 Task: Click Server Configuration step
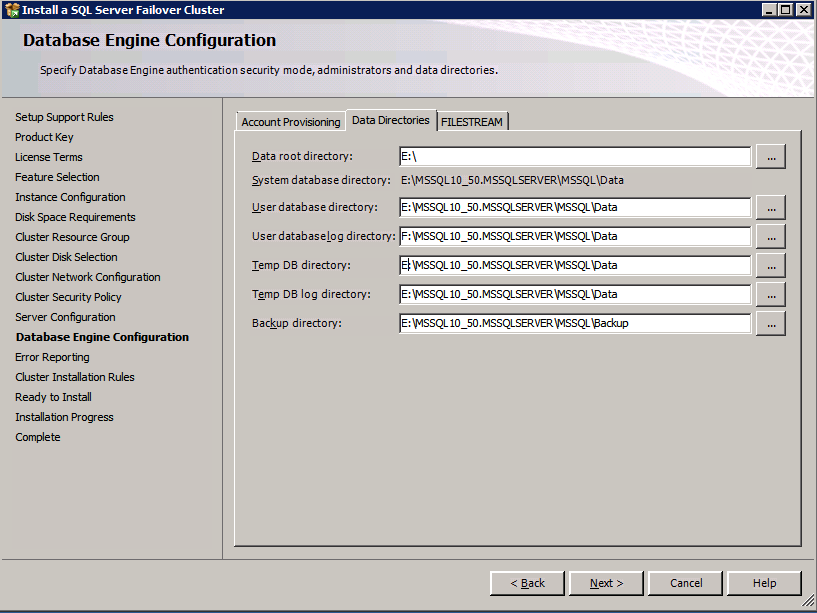tap(66, 317)
